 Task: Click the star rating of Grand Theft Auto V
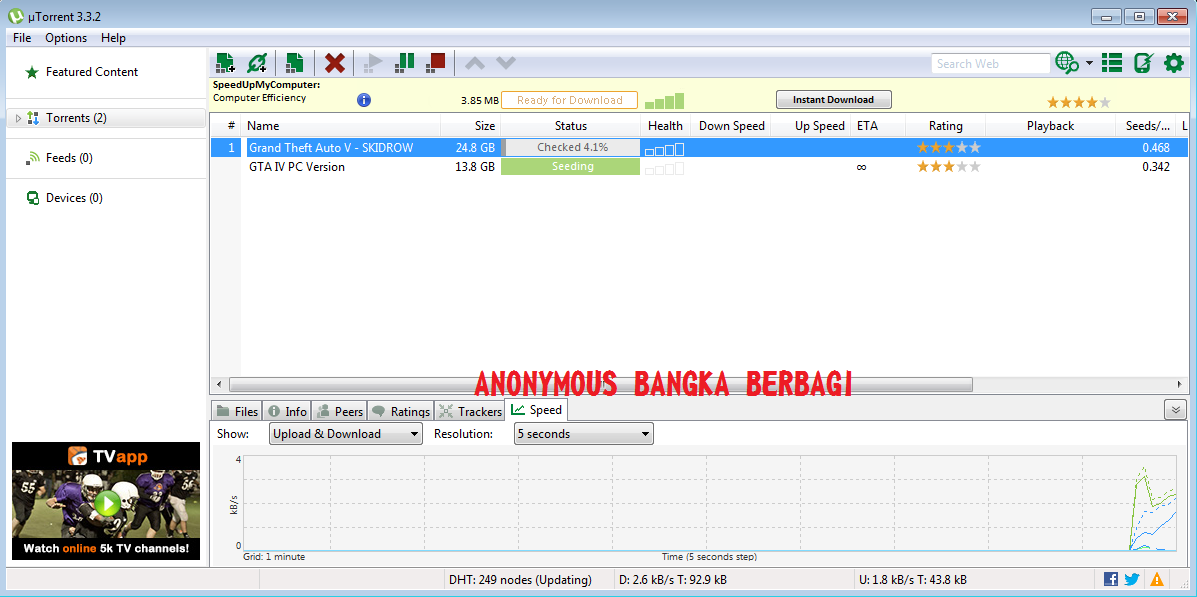click(949, 147)
